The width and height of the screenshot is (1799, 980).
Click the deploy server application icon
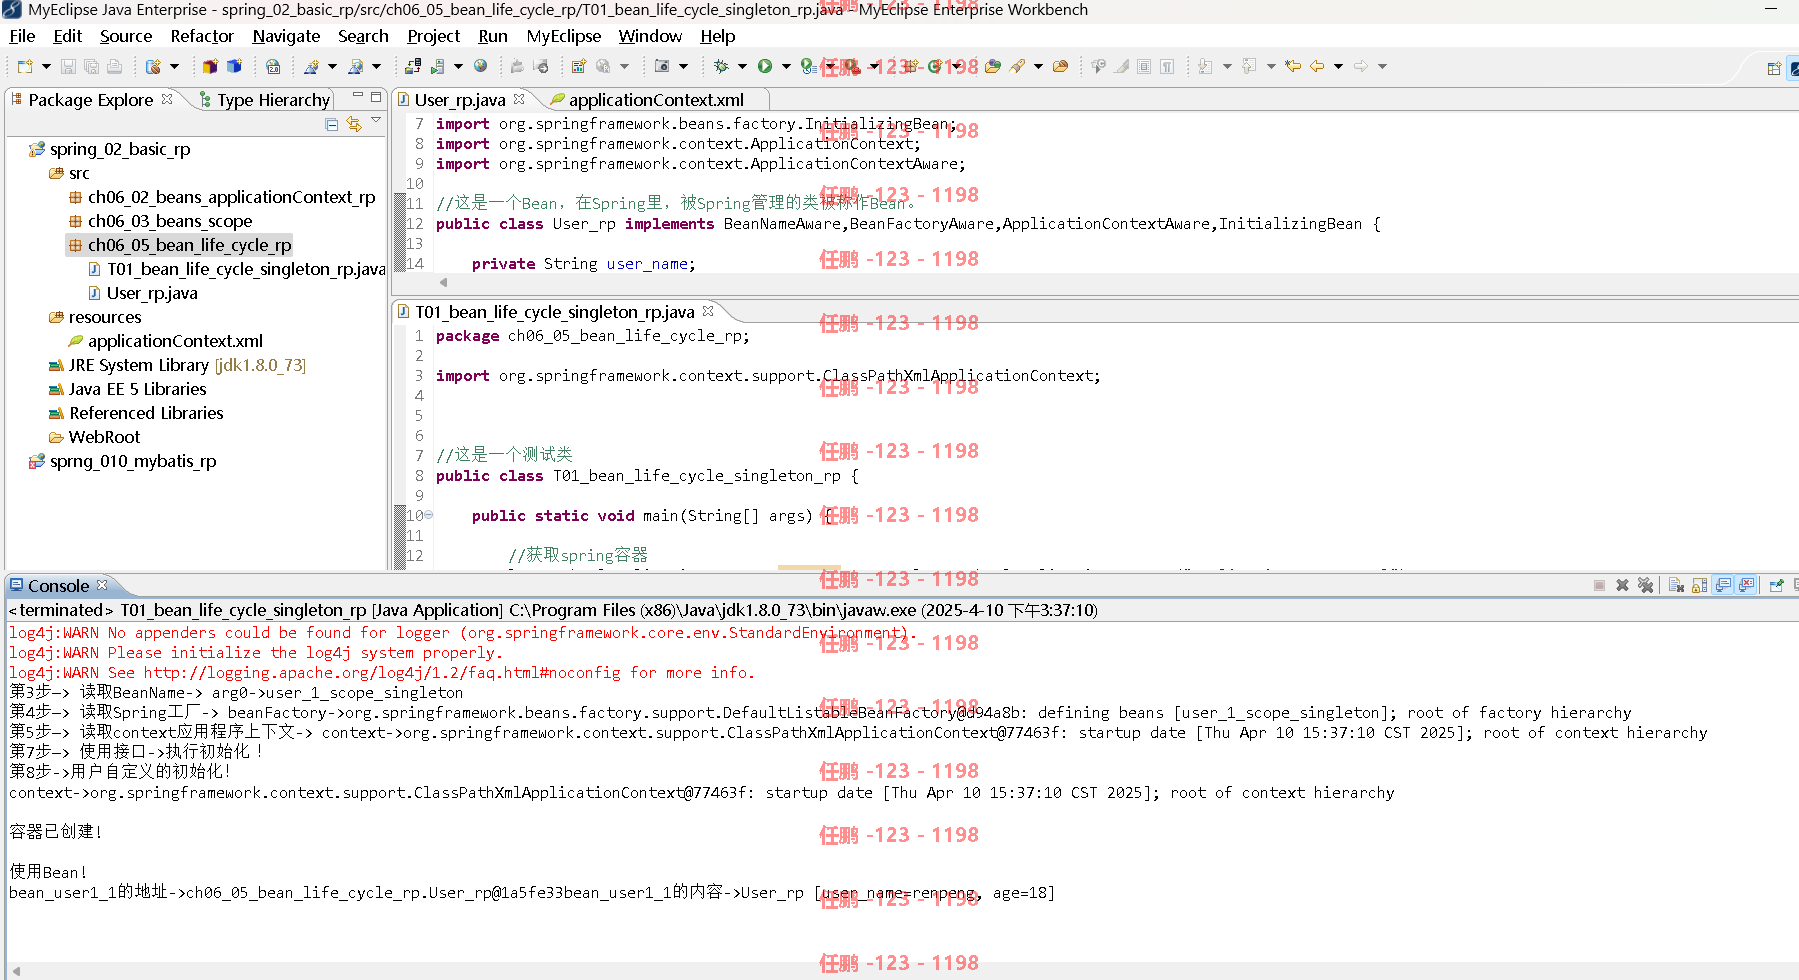pyautogui.click(x=413, y=66)
